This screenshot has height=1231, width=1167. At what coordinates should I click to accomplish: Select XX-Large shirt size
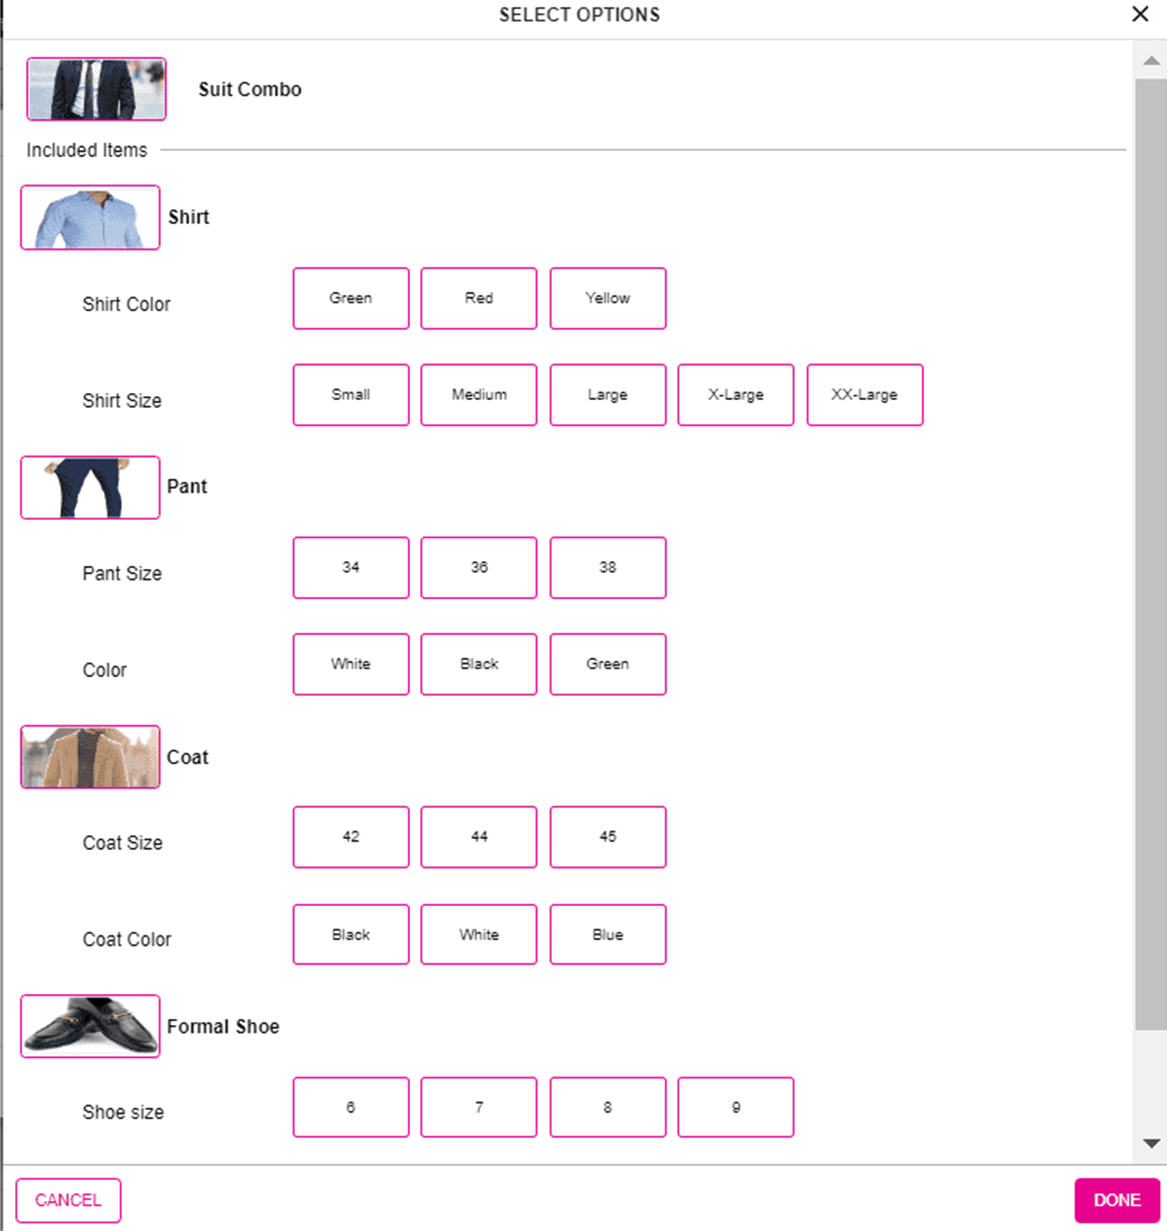[865, 395]
